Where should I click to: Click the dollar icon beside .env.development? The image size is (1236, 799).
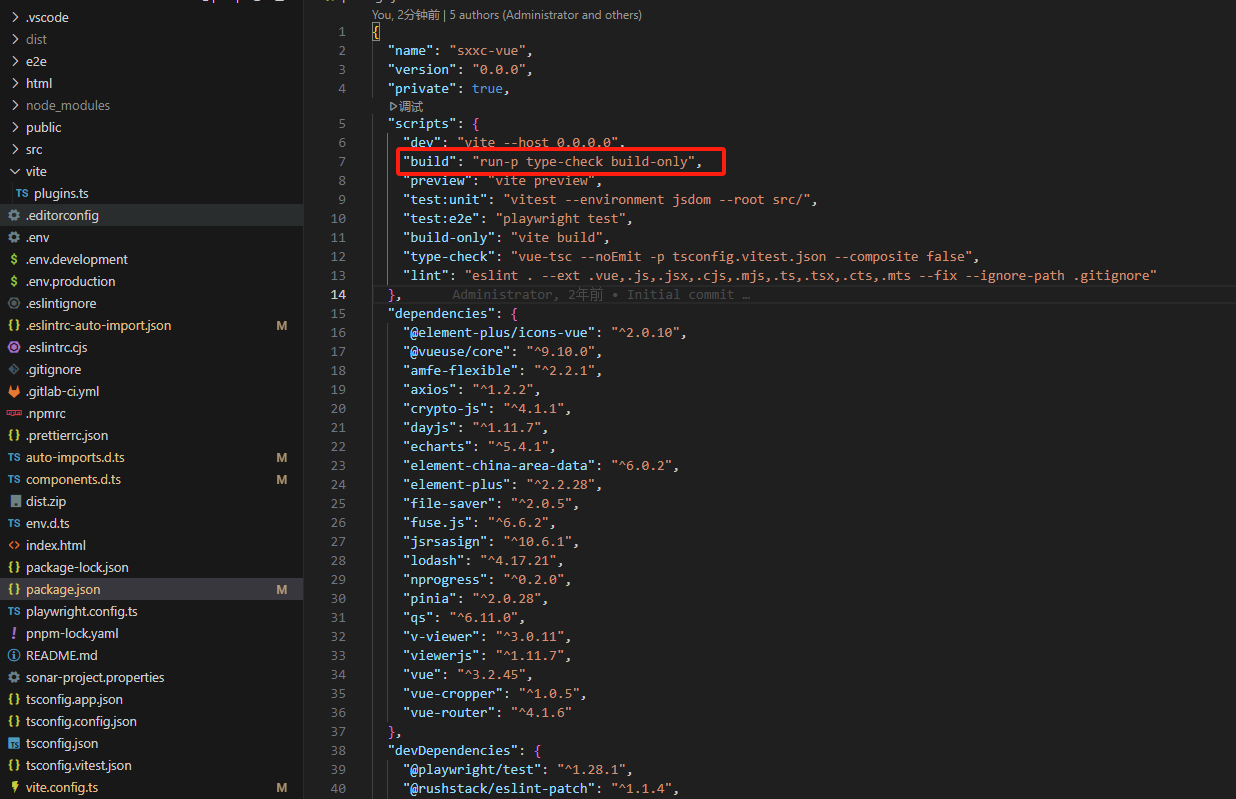(15, 259)
